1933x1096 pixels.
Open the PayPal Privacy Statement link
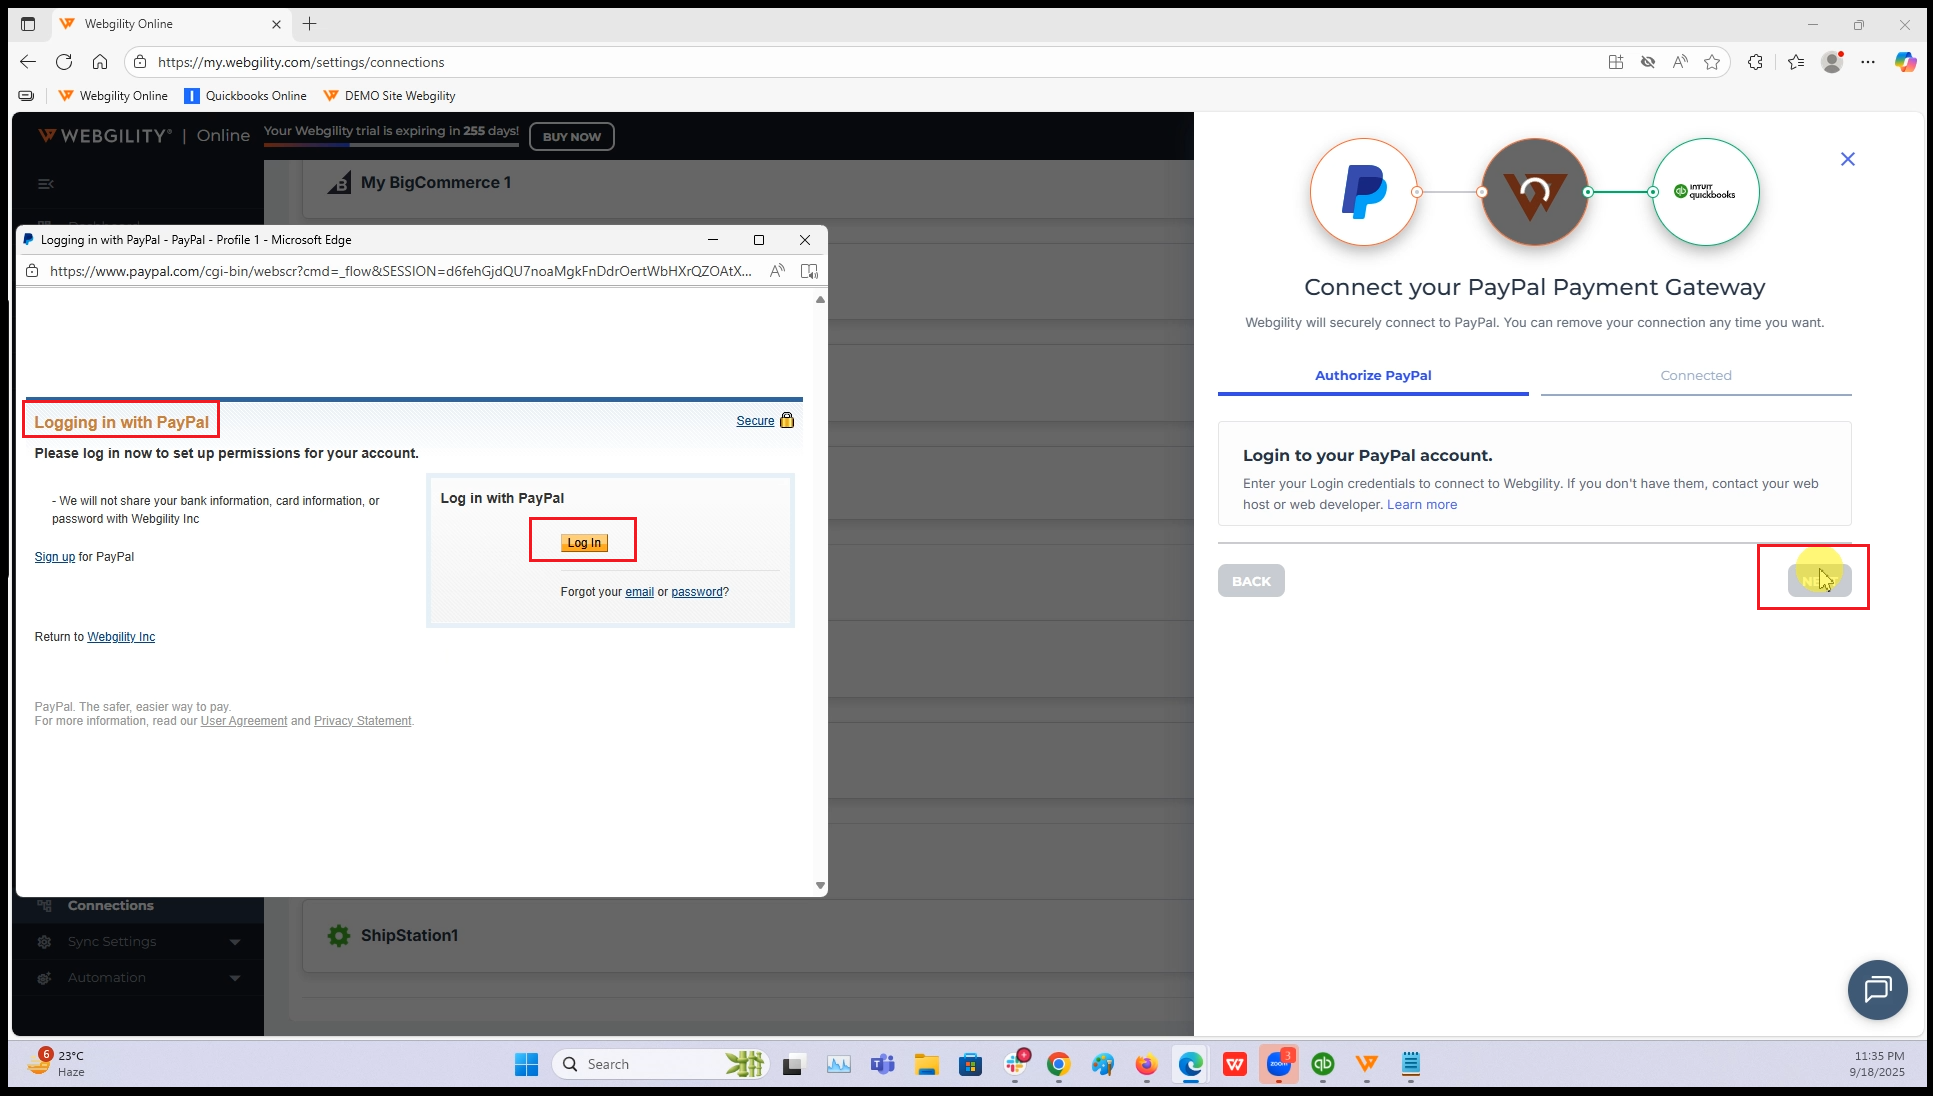363,721
